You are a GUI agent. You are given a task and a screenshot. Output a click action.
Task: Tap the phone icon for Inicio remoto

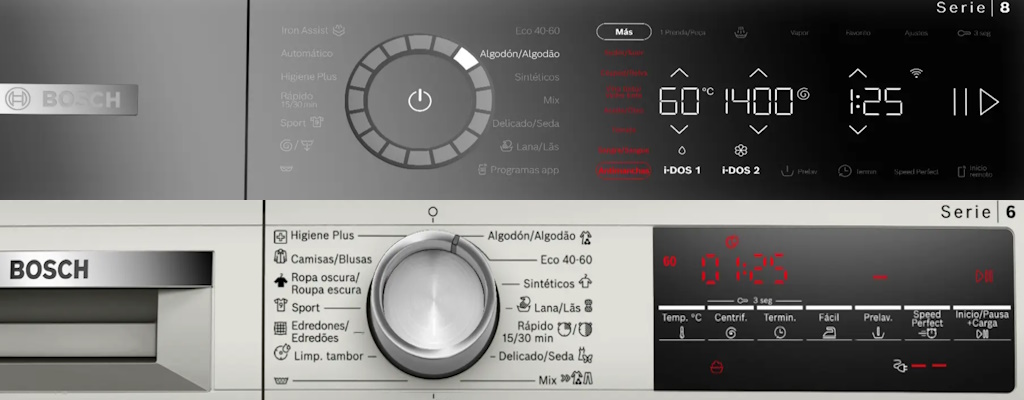[961, 171]
